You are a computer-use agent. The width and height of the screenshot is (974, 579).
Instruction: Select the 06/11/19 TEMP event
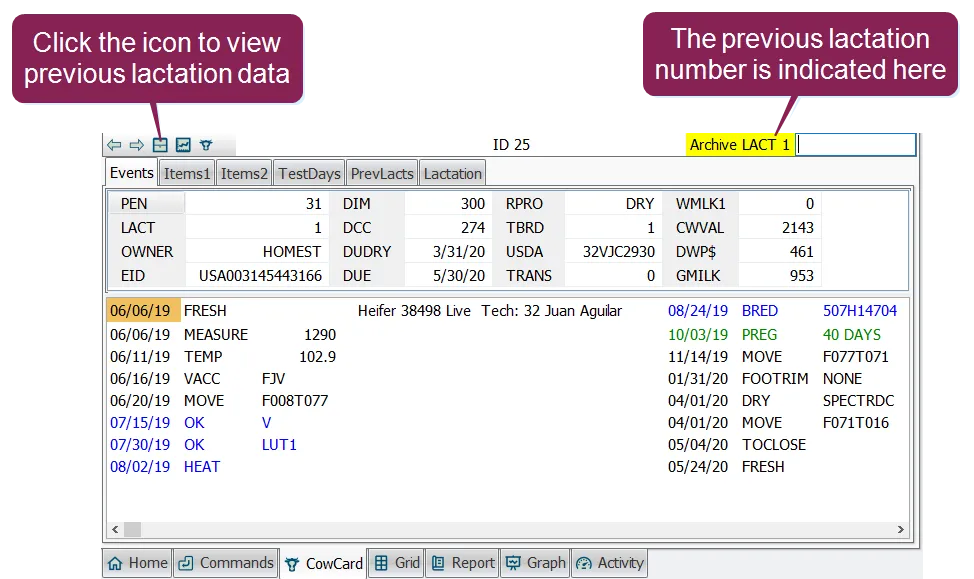click(223, 357)
